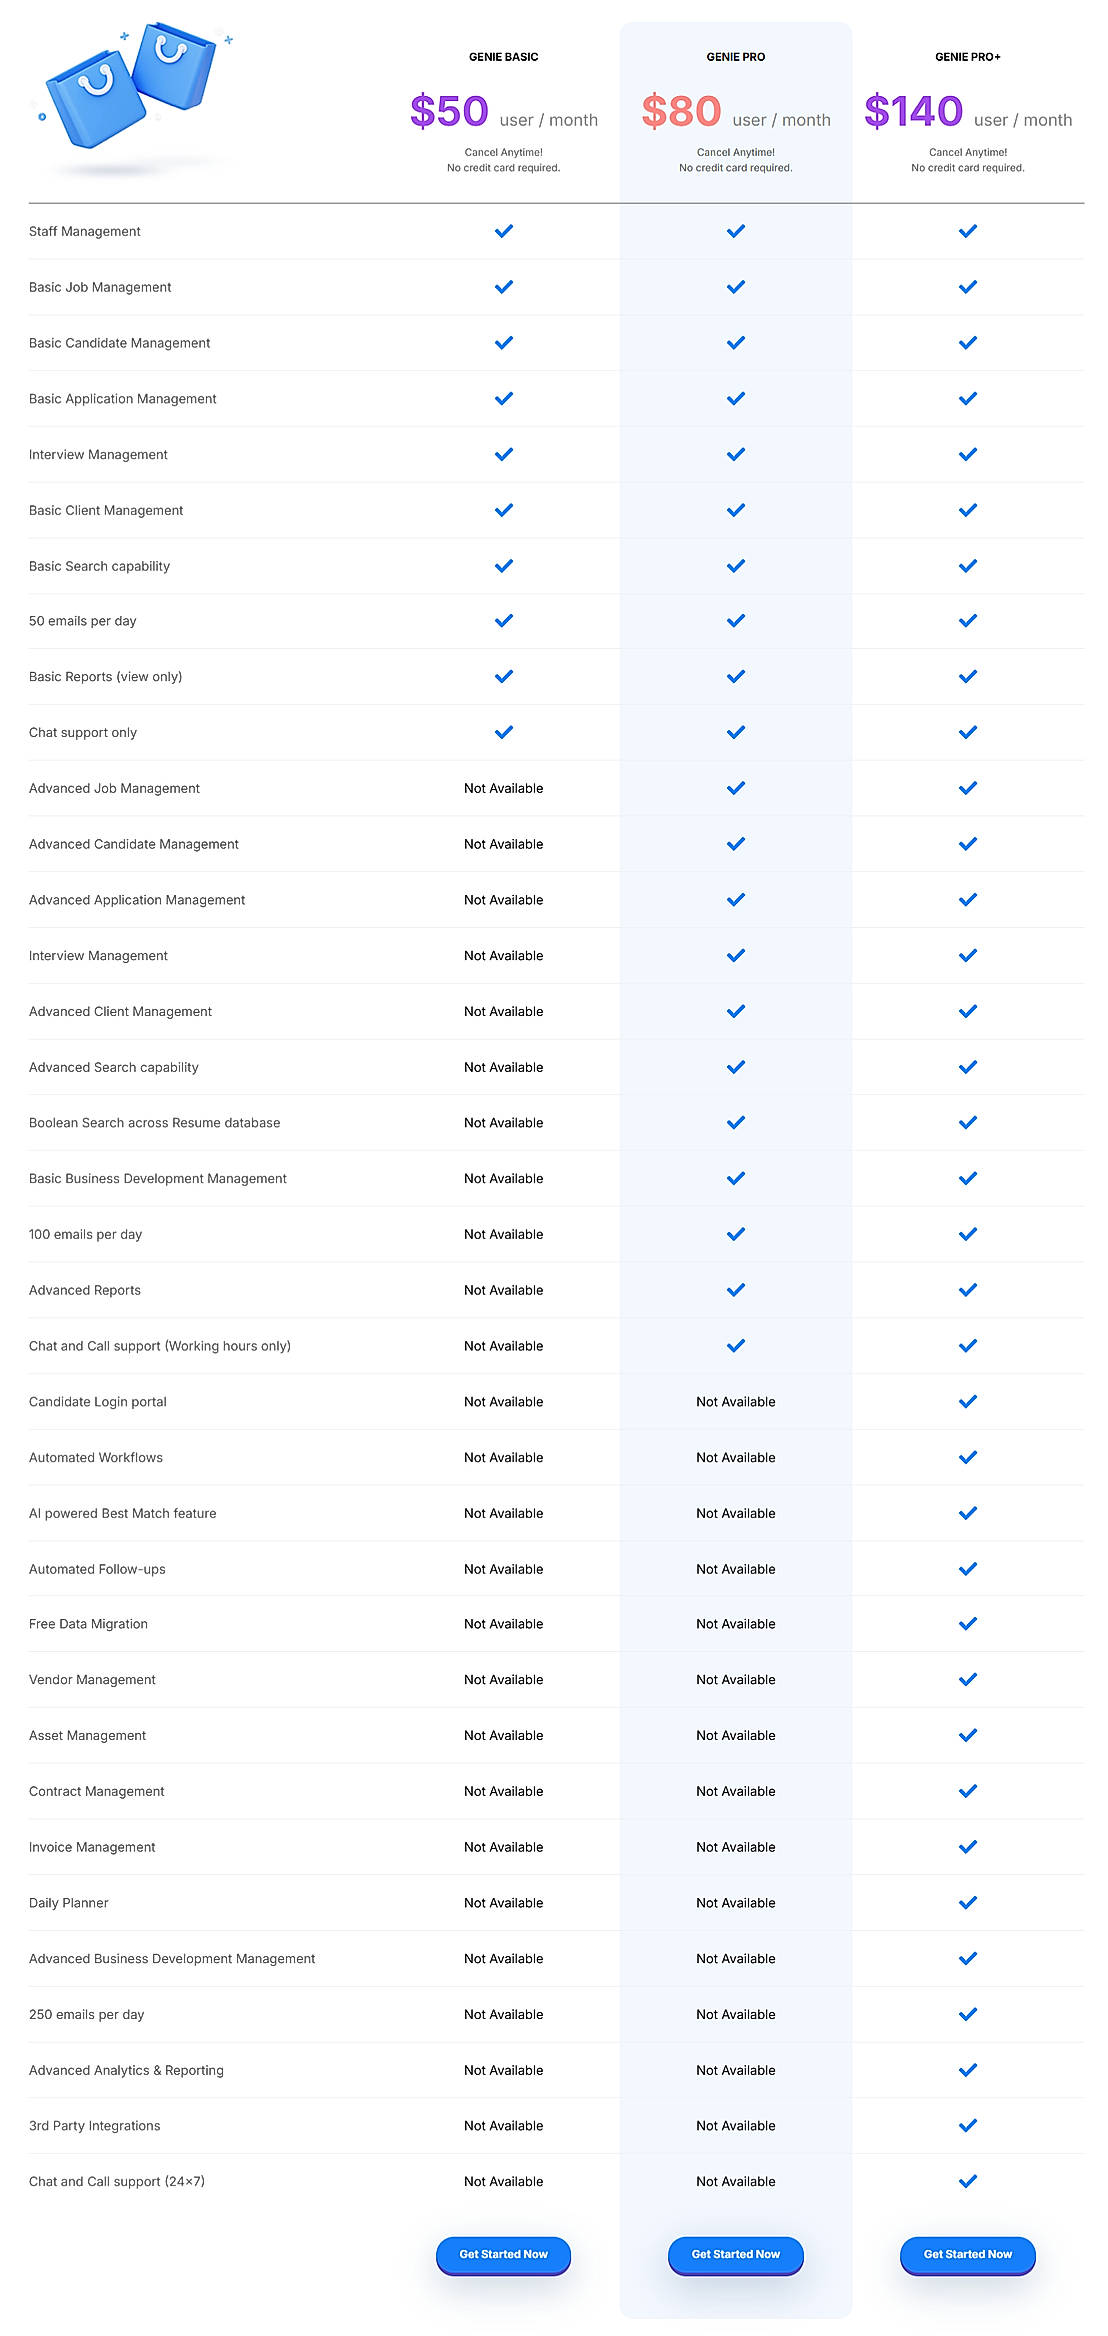1108x2336 pixels.
Task: Click the $80 price for Genie Pro
Action: 681,111
